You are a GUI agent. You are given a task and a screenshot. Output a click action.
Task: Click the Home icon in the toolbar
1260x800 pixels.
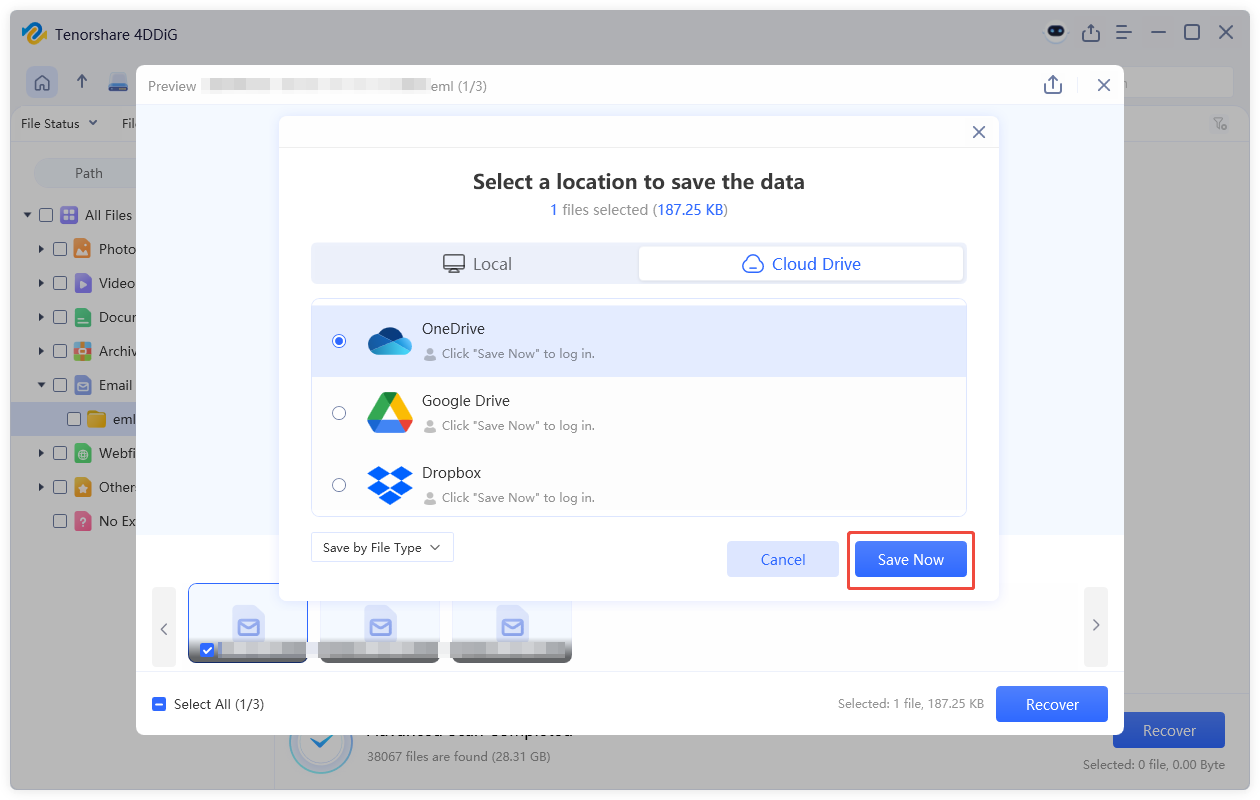coord(42,82)
